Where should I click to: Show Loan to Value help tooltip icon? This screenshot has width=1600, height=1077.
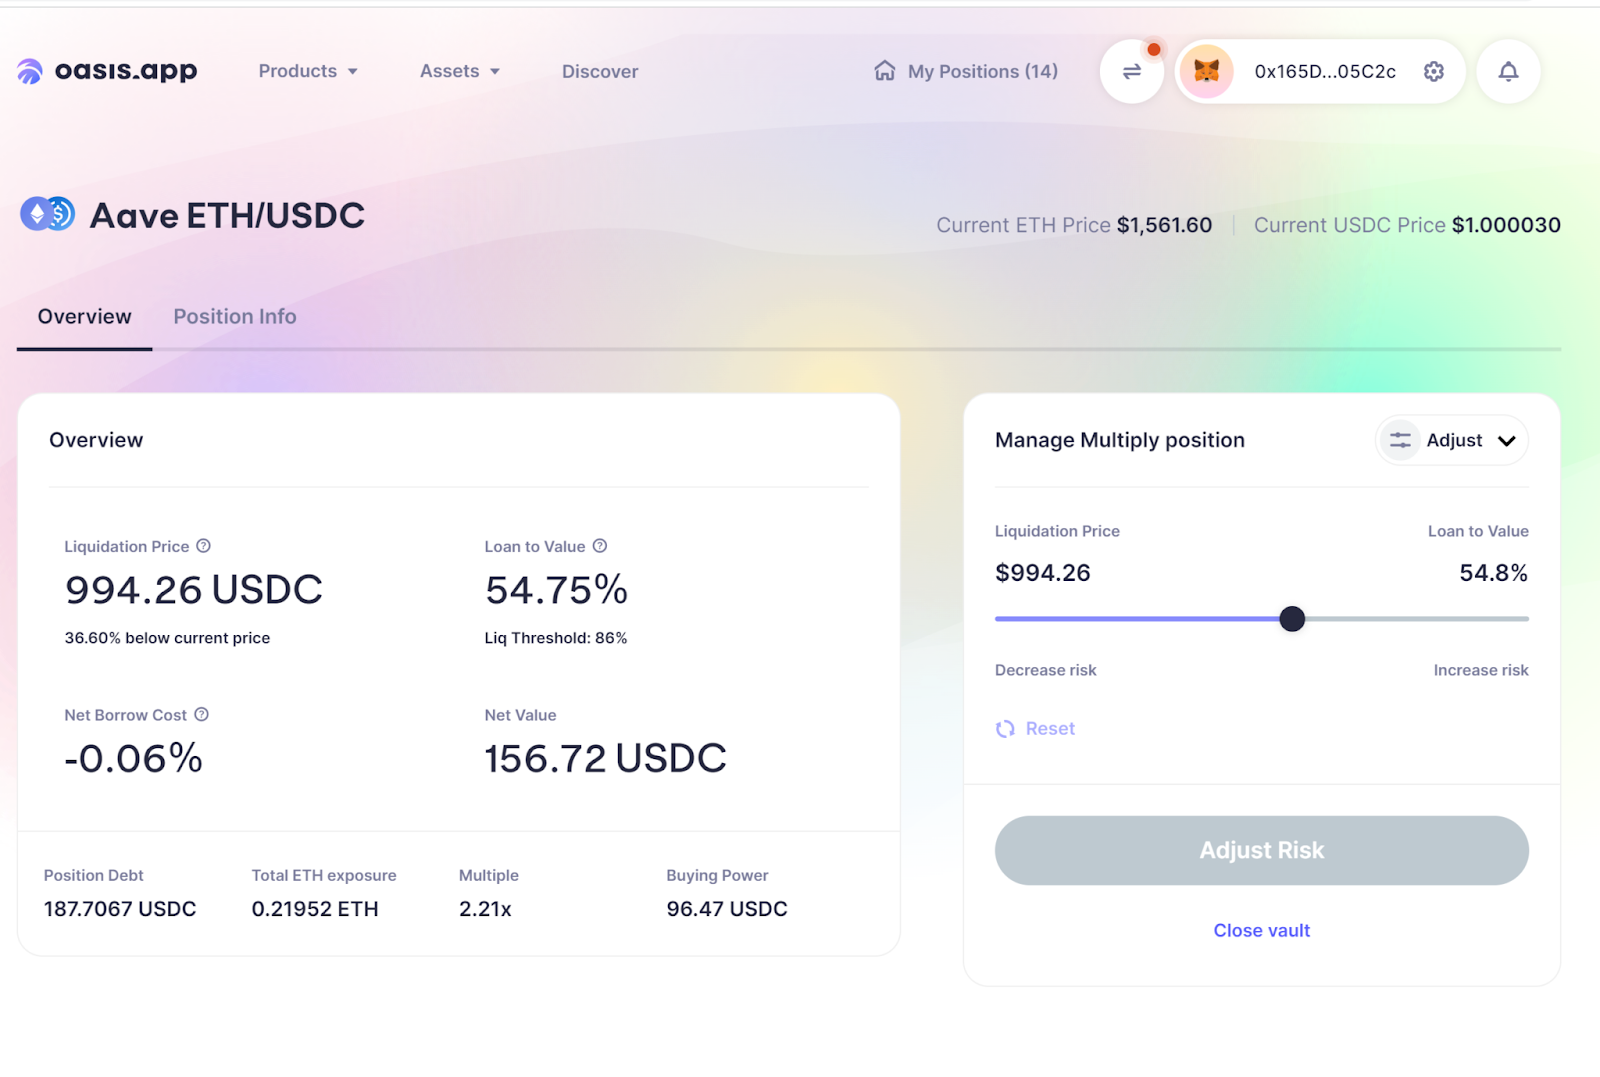[x=600, y=546]
